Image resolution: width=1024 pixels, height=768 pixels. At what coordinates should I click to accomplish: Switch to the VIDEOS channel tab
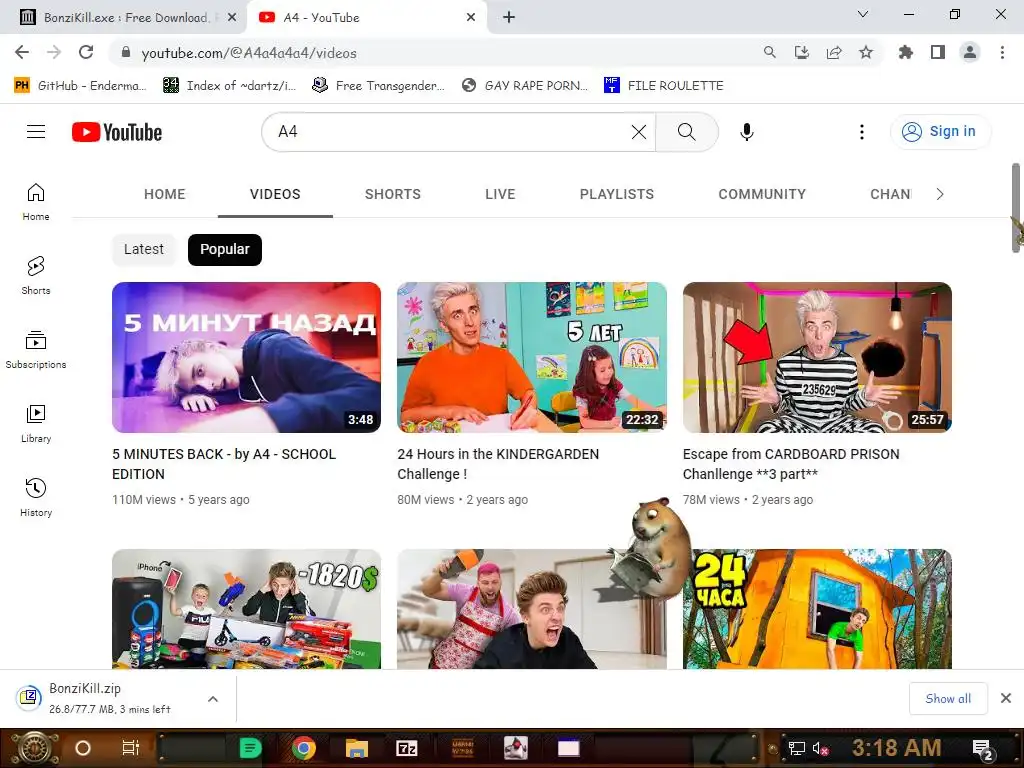[x=275, y=194]
